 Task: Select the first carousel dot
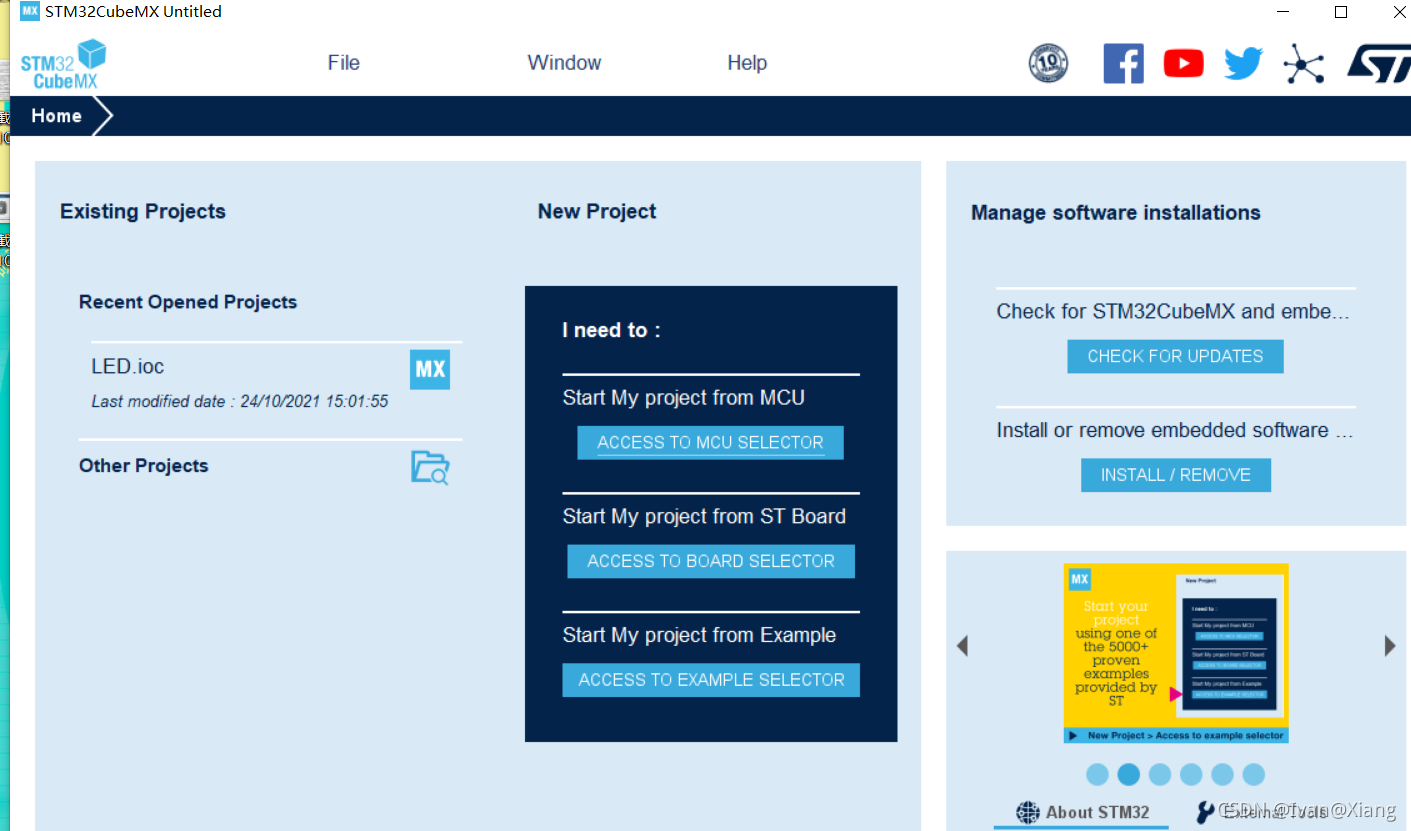[x=1097, y=774]
